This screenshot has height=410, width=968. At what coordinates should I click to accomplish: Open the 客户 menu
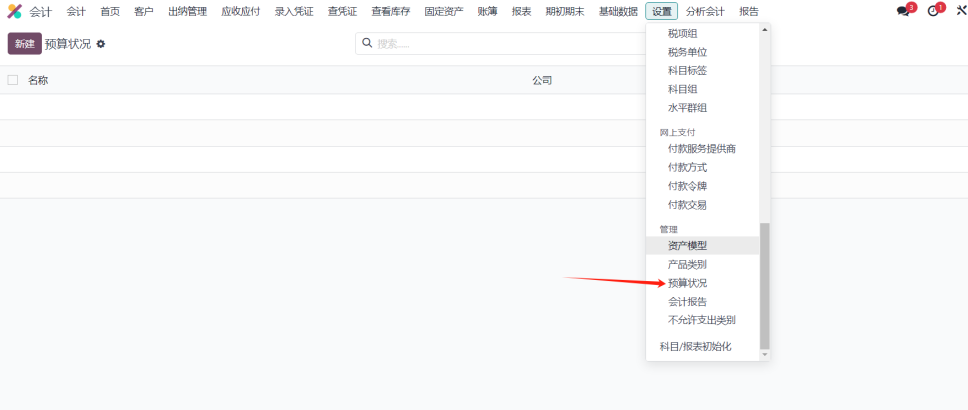[144, 11]
